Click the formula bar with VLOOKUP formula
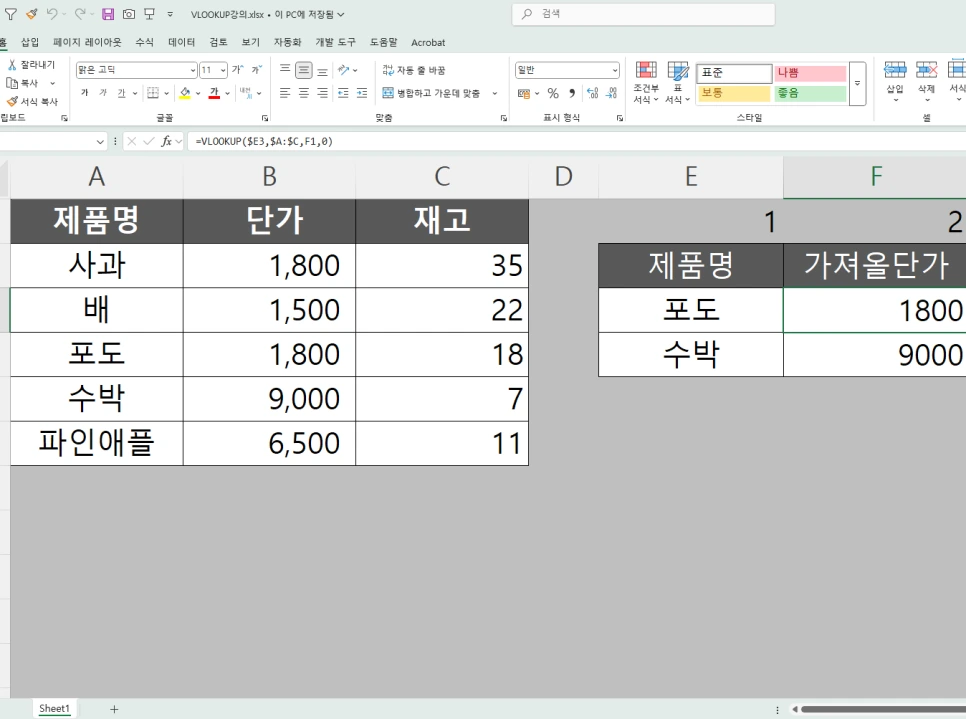 tap(576, 141)
